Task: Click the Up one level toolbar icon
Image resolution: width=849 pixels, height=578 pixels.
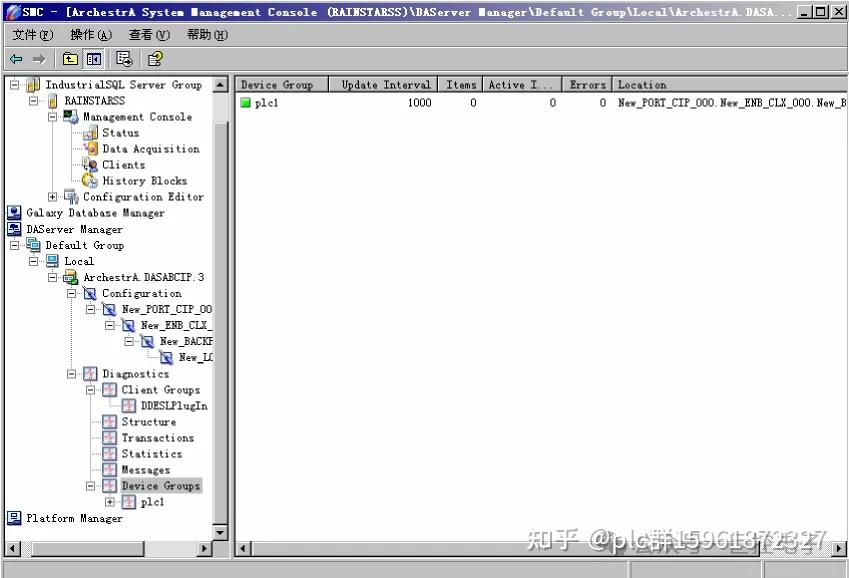Action: (x=70, y=59)
